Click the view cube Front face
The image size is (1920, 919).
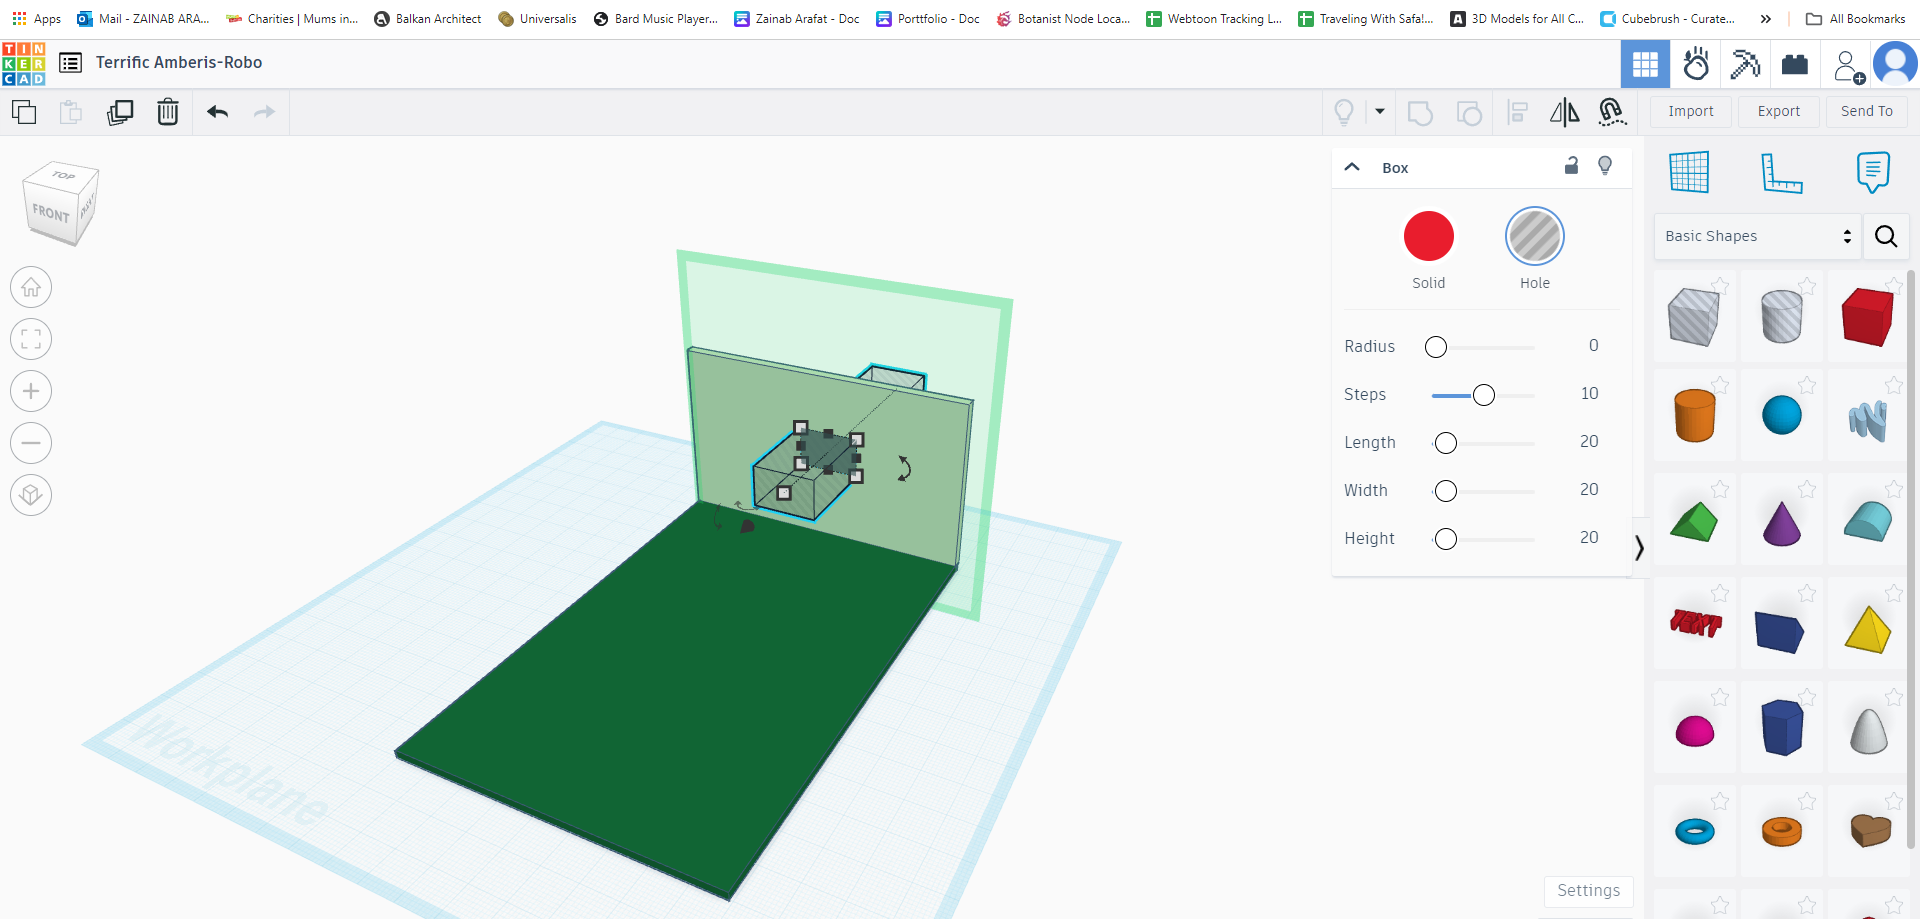pos(50,214)
